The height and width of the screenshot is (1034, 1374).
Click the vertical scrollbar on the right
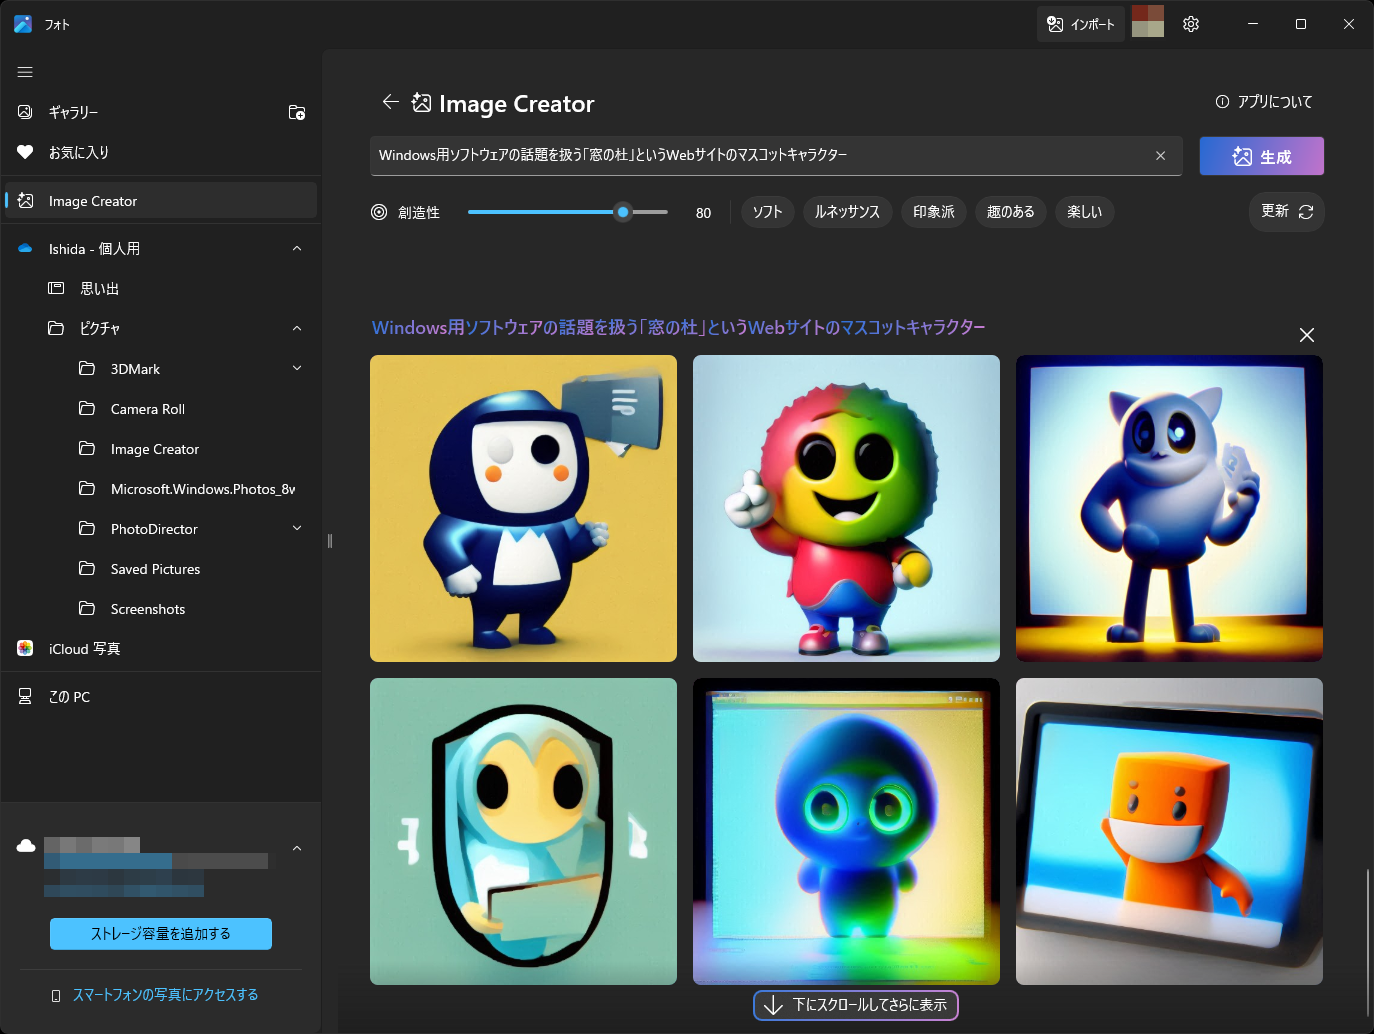coord(1367,943)
